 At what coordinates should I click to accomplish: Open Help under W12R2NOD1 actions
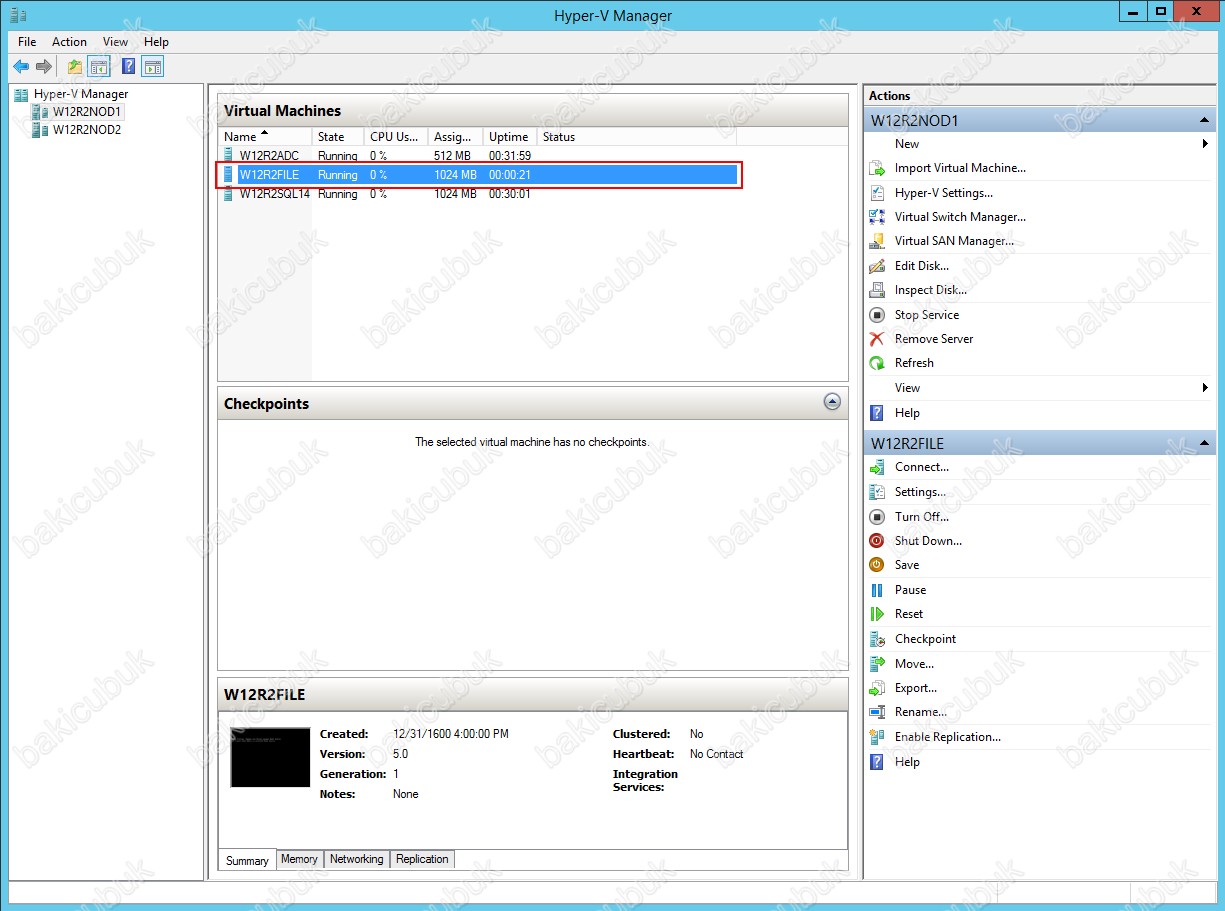[907, 413]
